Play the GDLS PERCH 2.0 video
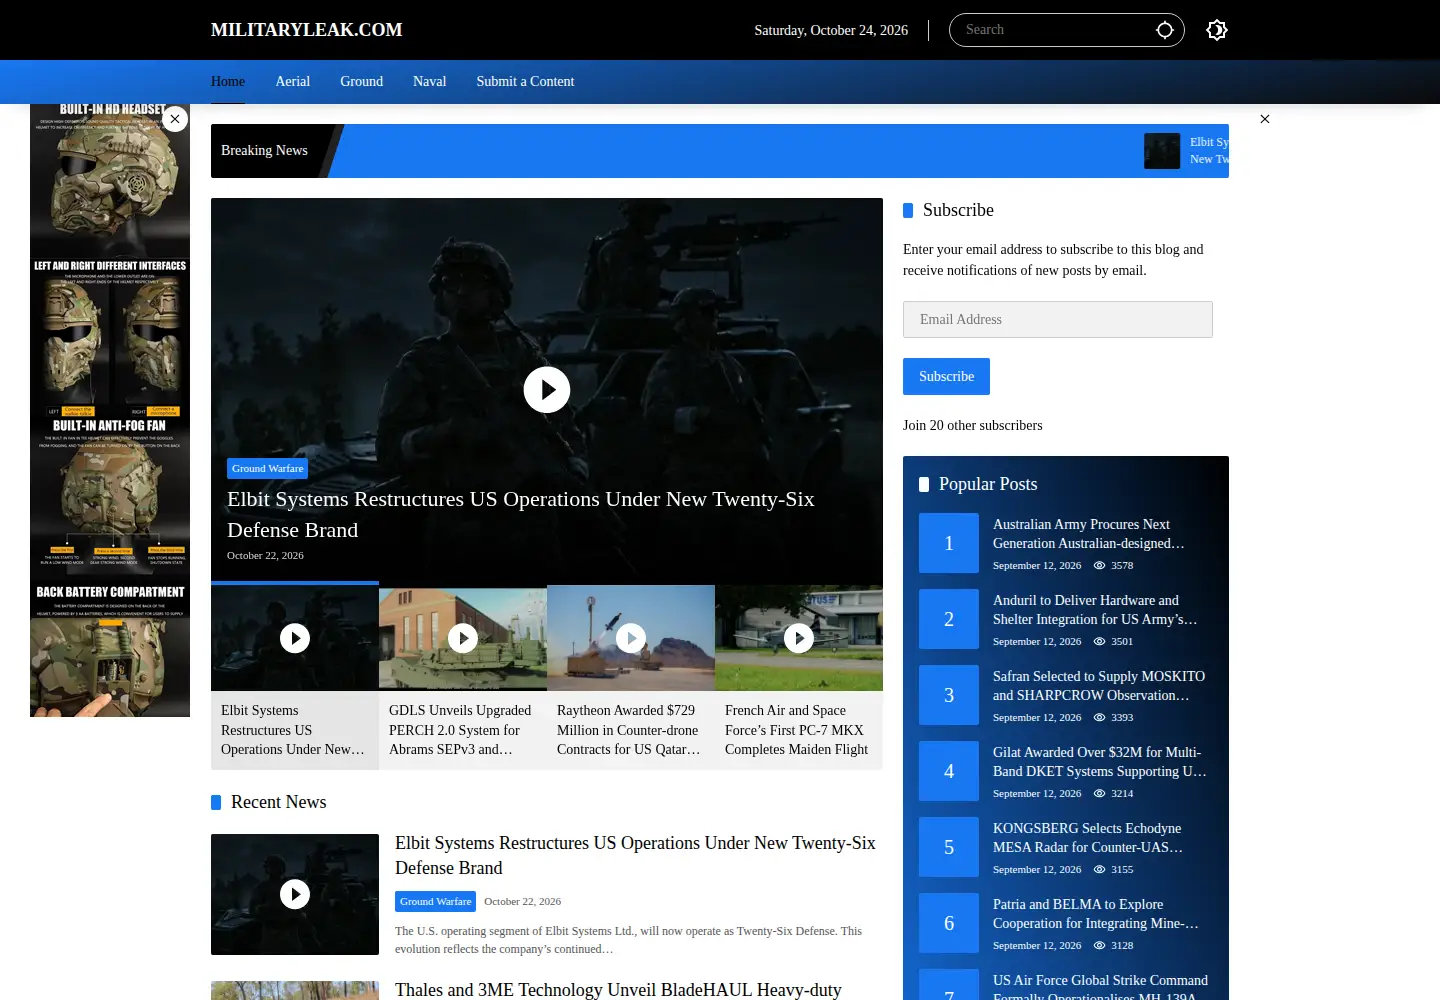This screenshot has height=1000, width=1440. pyautogui.click(x=463, y=638)
